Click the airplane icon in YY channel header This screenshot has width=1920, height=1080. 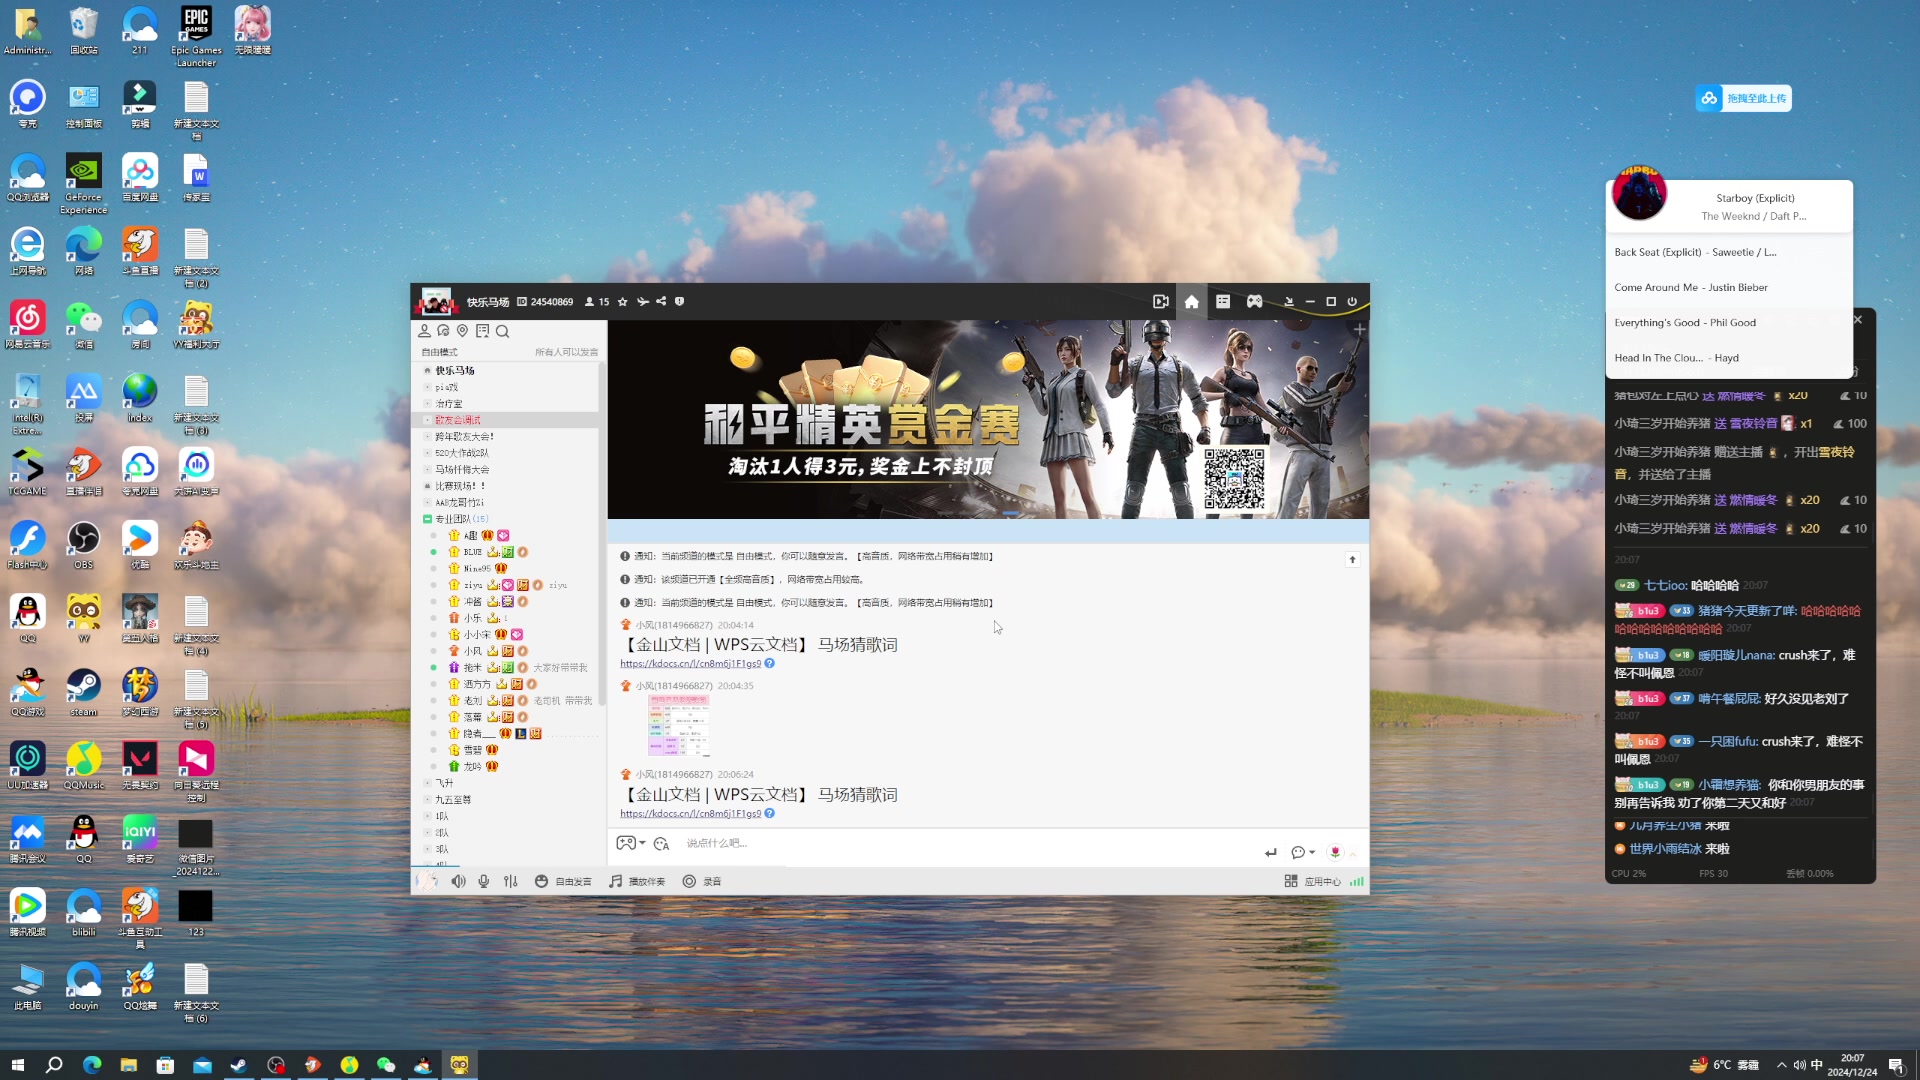643,301
